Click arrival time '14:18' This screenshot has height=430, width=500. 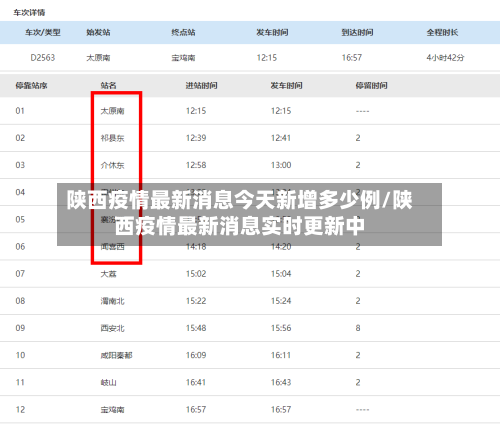[x=196, y=247]
